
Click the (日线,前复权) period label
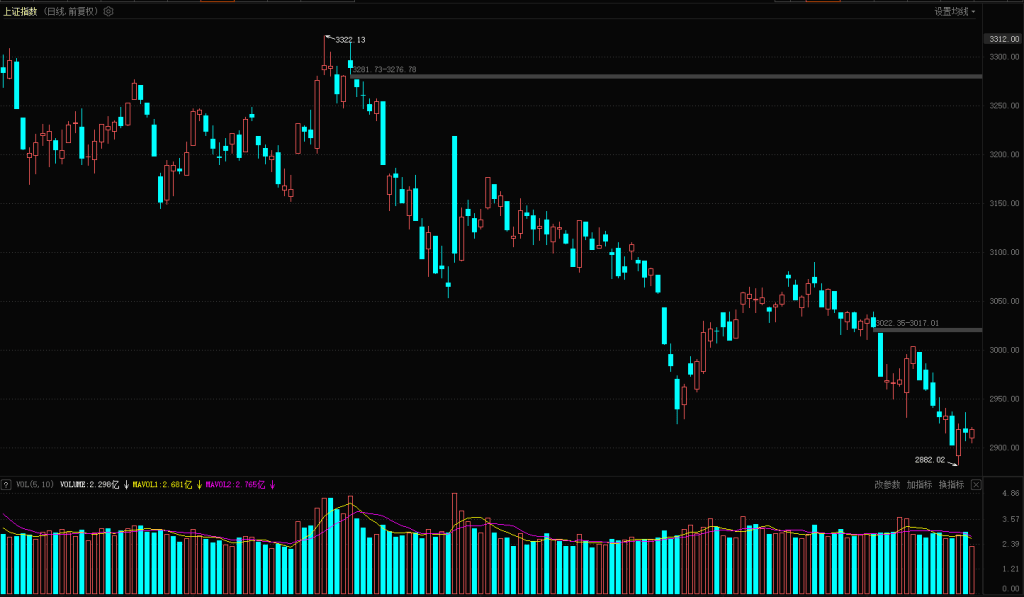(71, 12)
